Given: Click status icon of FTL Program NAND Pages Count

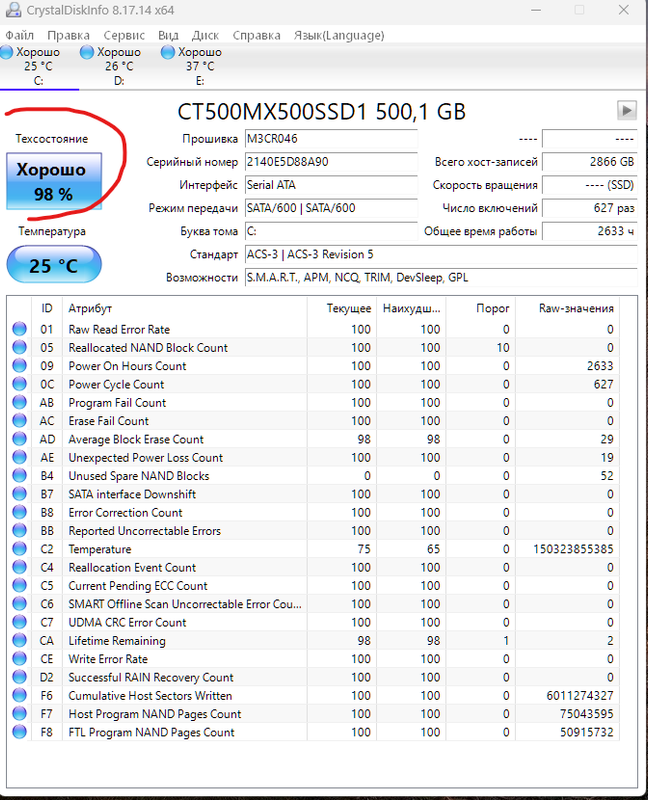Looking at the screenshot, I should click(x=19, y=732).
